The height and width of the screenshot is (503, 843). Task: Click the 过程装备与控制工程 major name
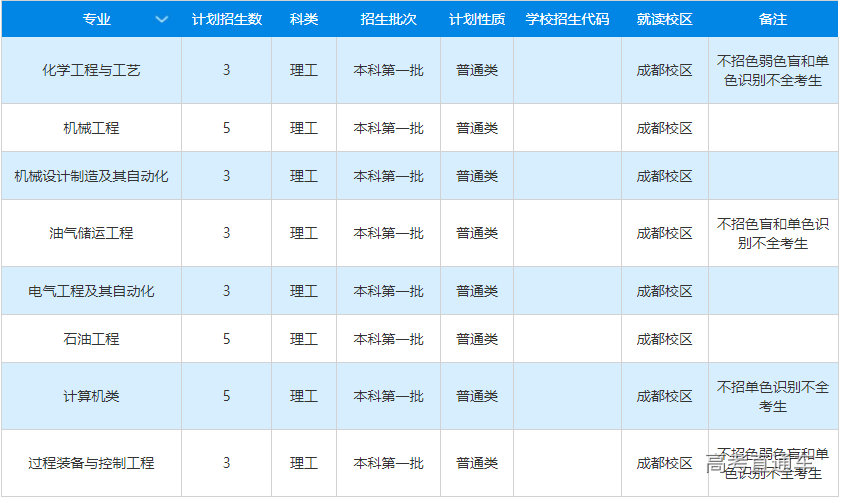[x=91, y=463]
